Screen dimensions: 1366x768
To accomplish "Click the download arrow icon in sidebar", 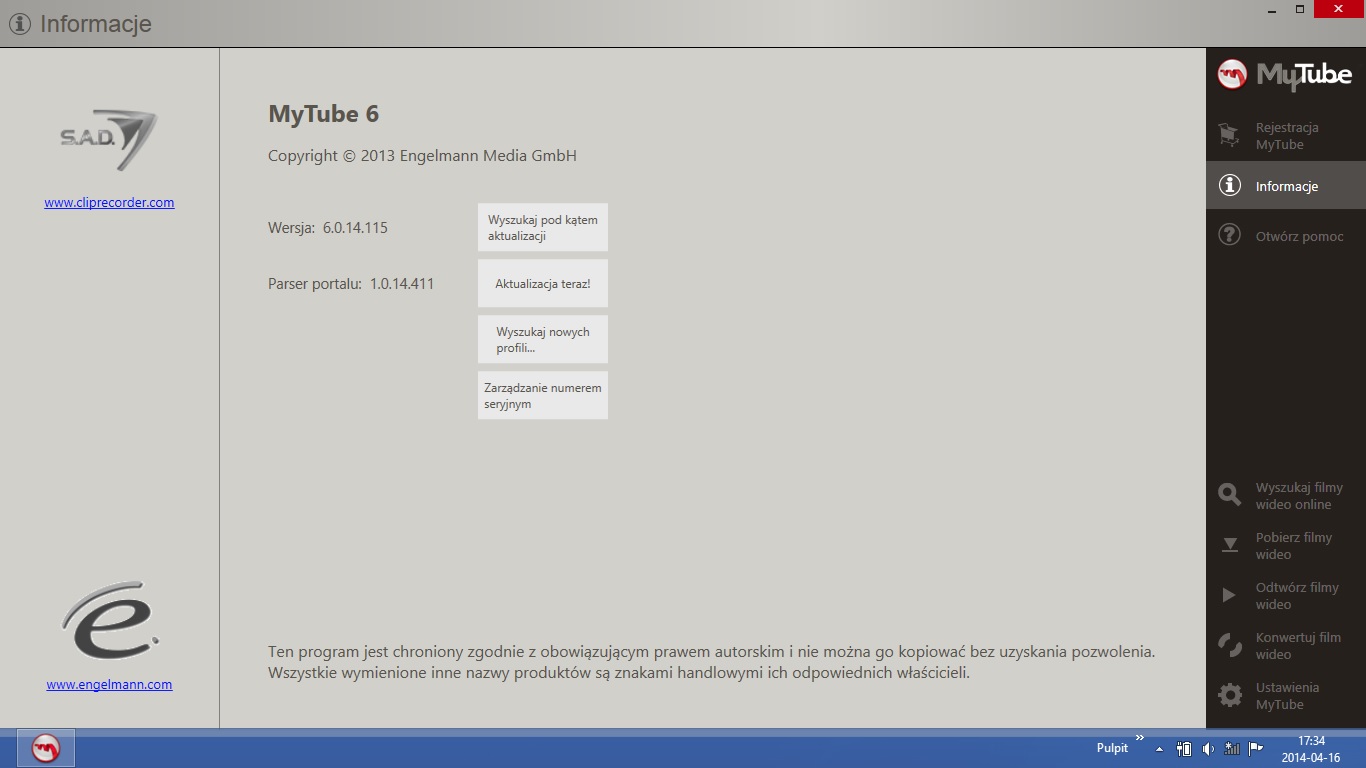I will [x=1229, y=545].
